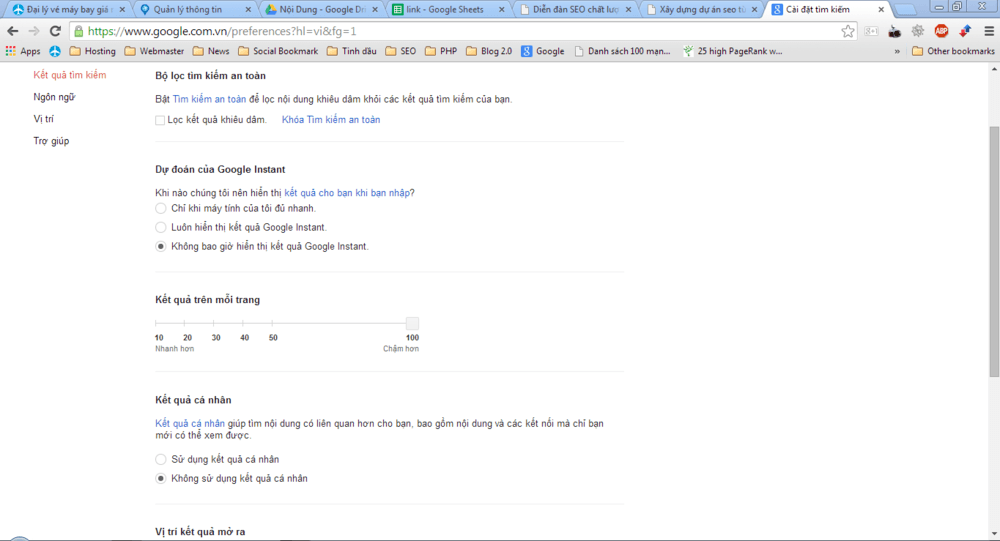Click the green HTTPS padlock icon
Image resolution: width=1000 pixels, height=541 pixels.
tap(78, 31)
